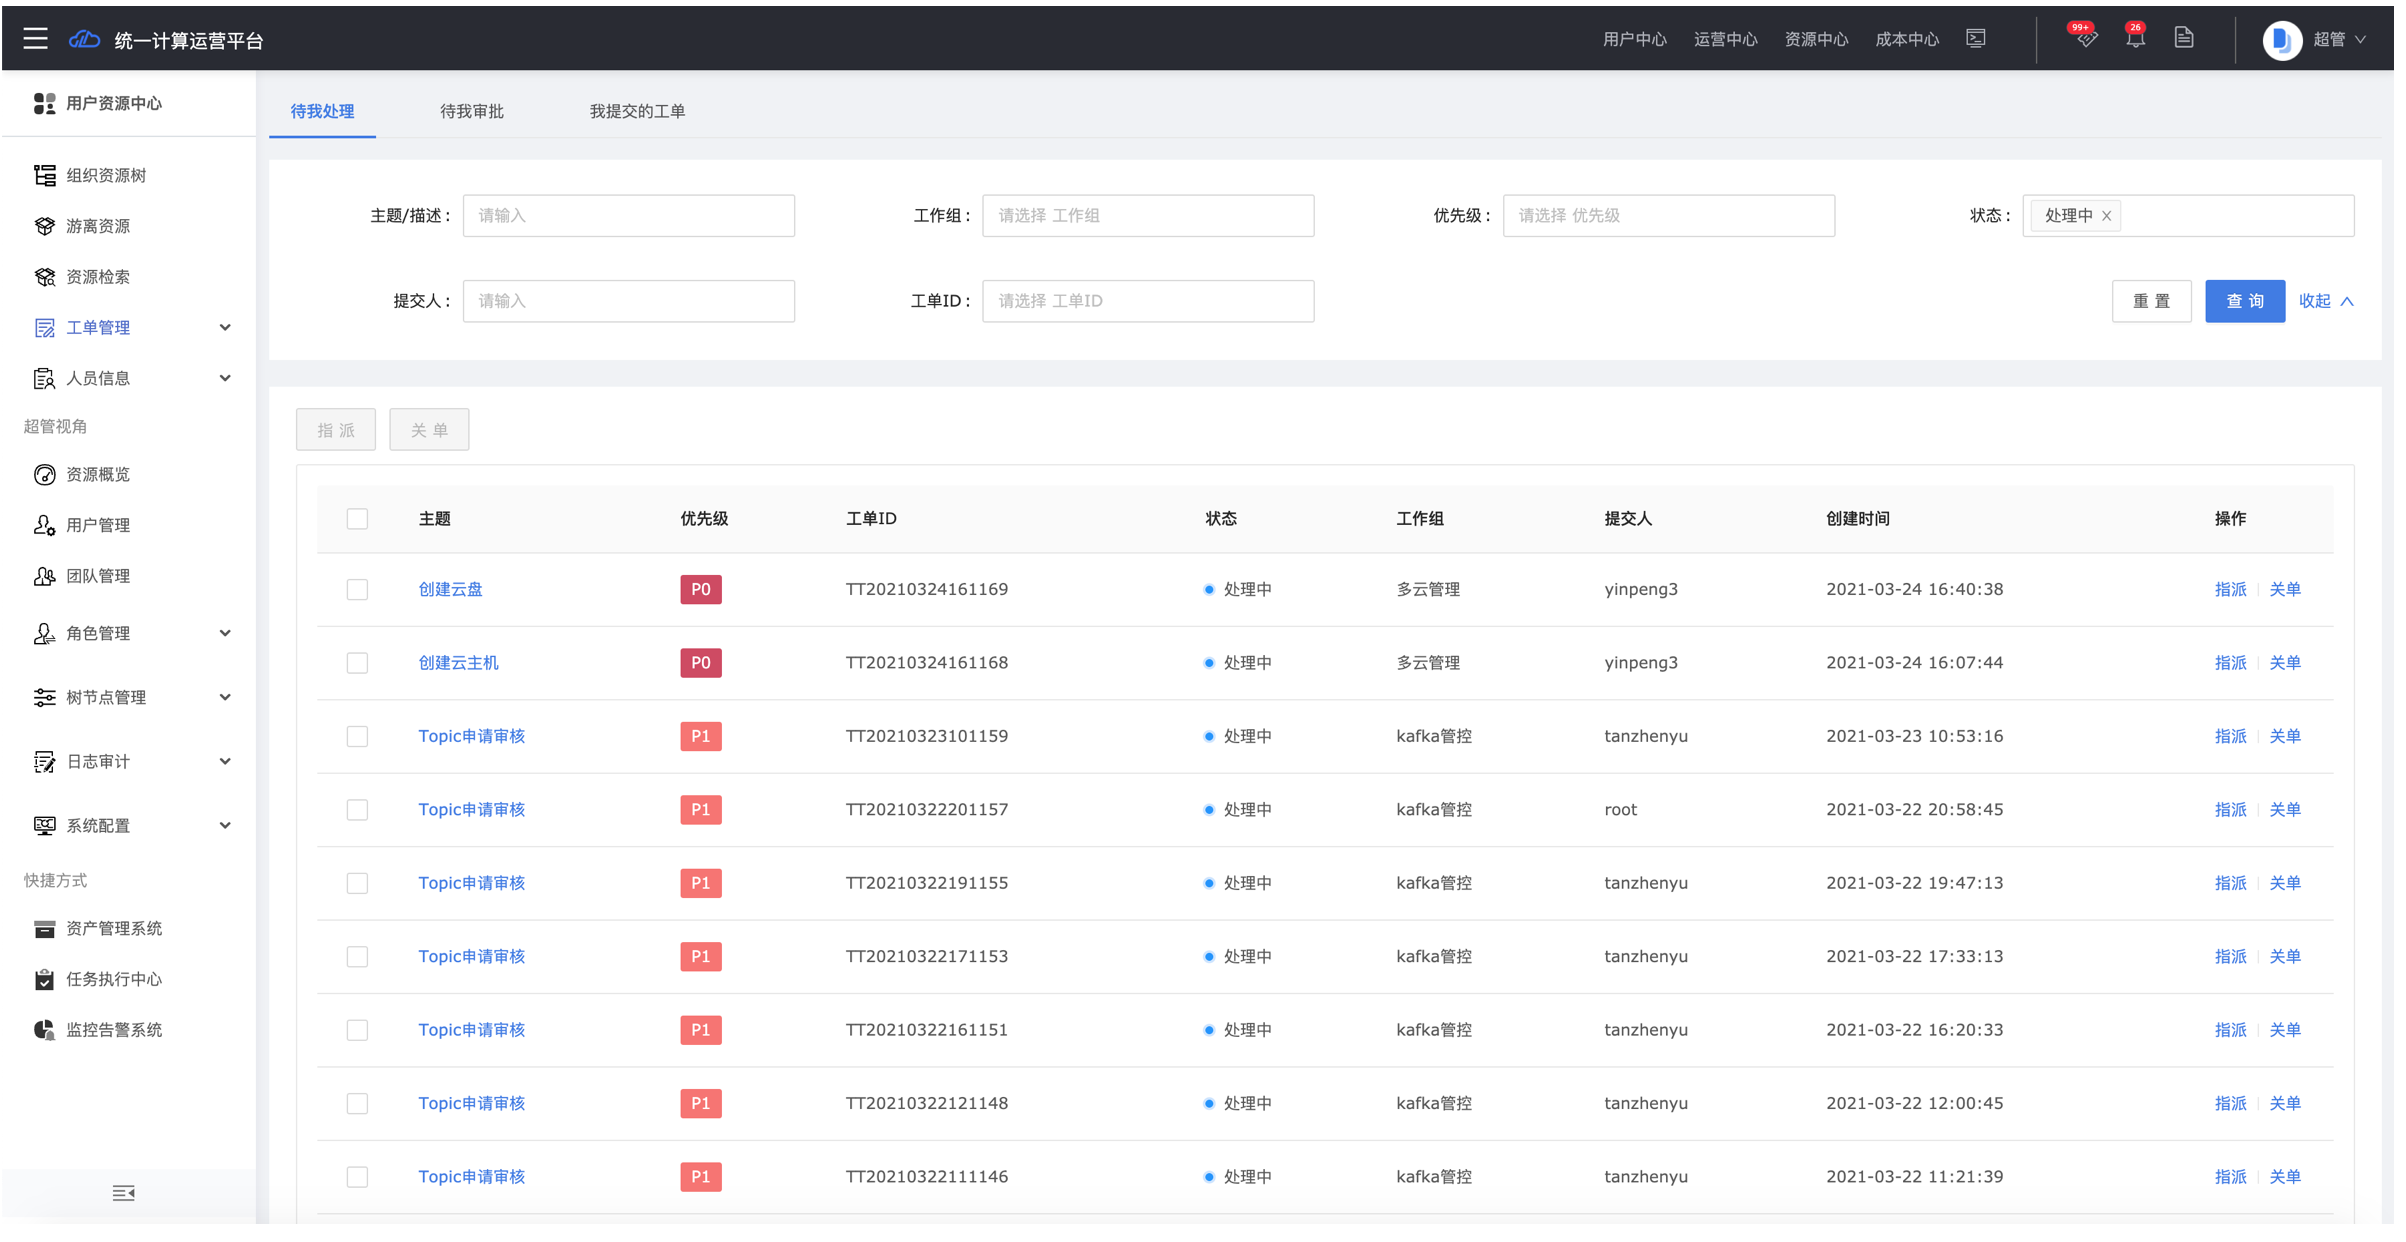Expand the 角色管理 submenu chevron
This screenshot has height=1242, width=2406.
click(x=225, y=633)
